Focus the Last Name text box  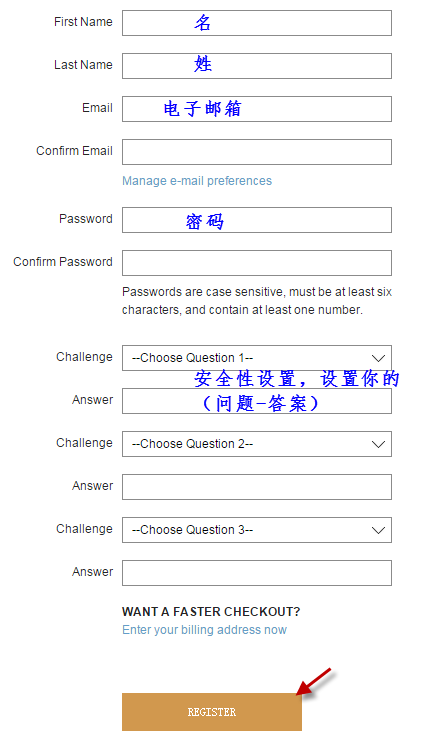(257, 66)
